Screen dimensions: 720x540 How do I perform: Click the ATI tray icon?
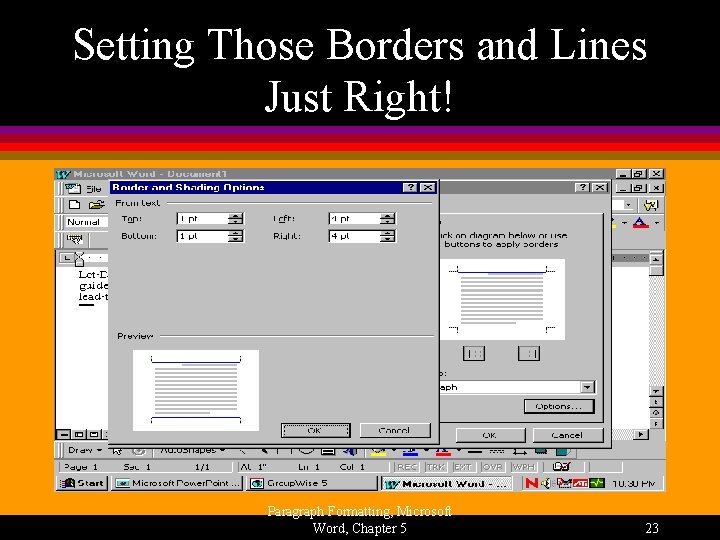tap(580, 483)
